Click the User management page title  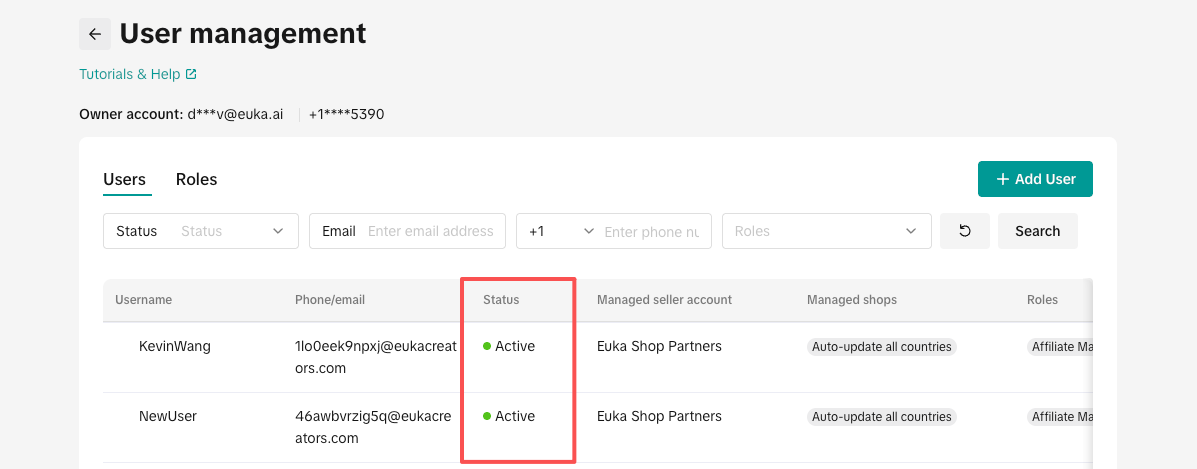coord(243,34)
